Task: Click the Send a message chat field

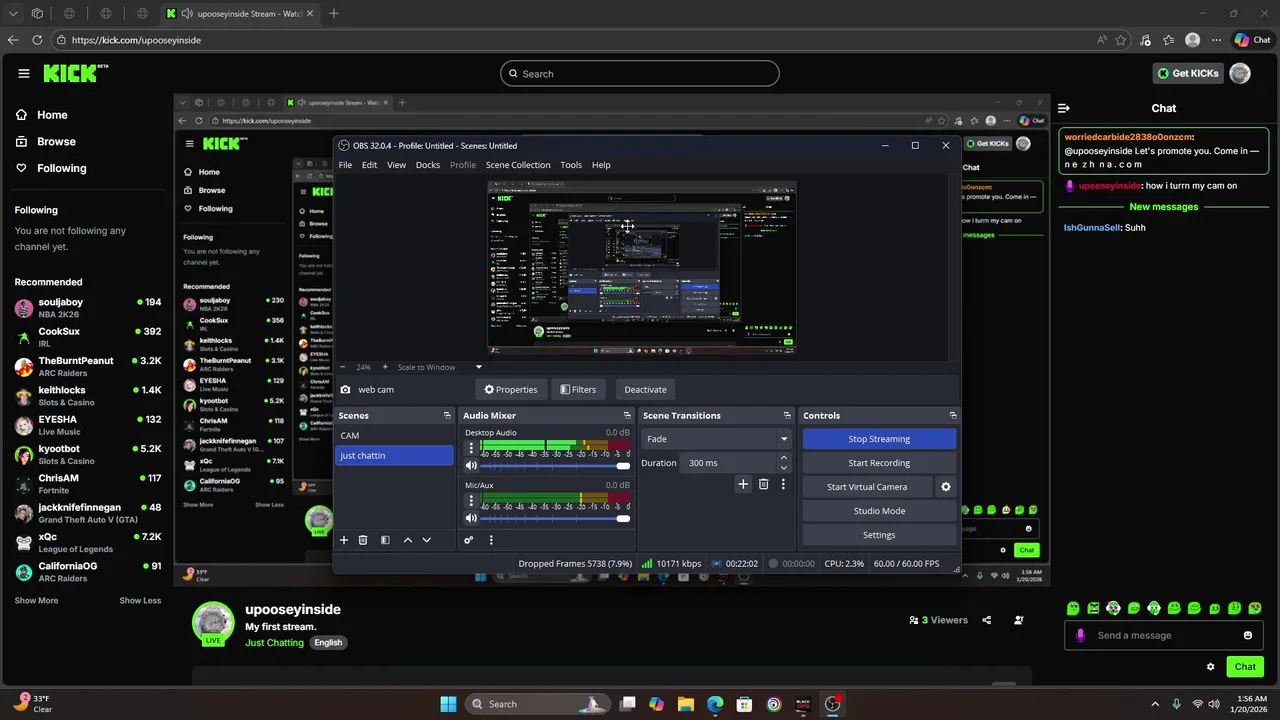Action: click(1164, 635)
